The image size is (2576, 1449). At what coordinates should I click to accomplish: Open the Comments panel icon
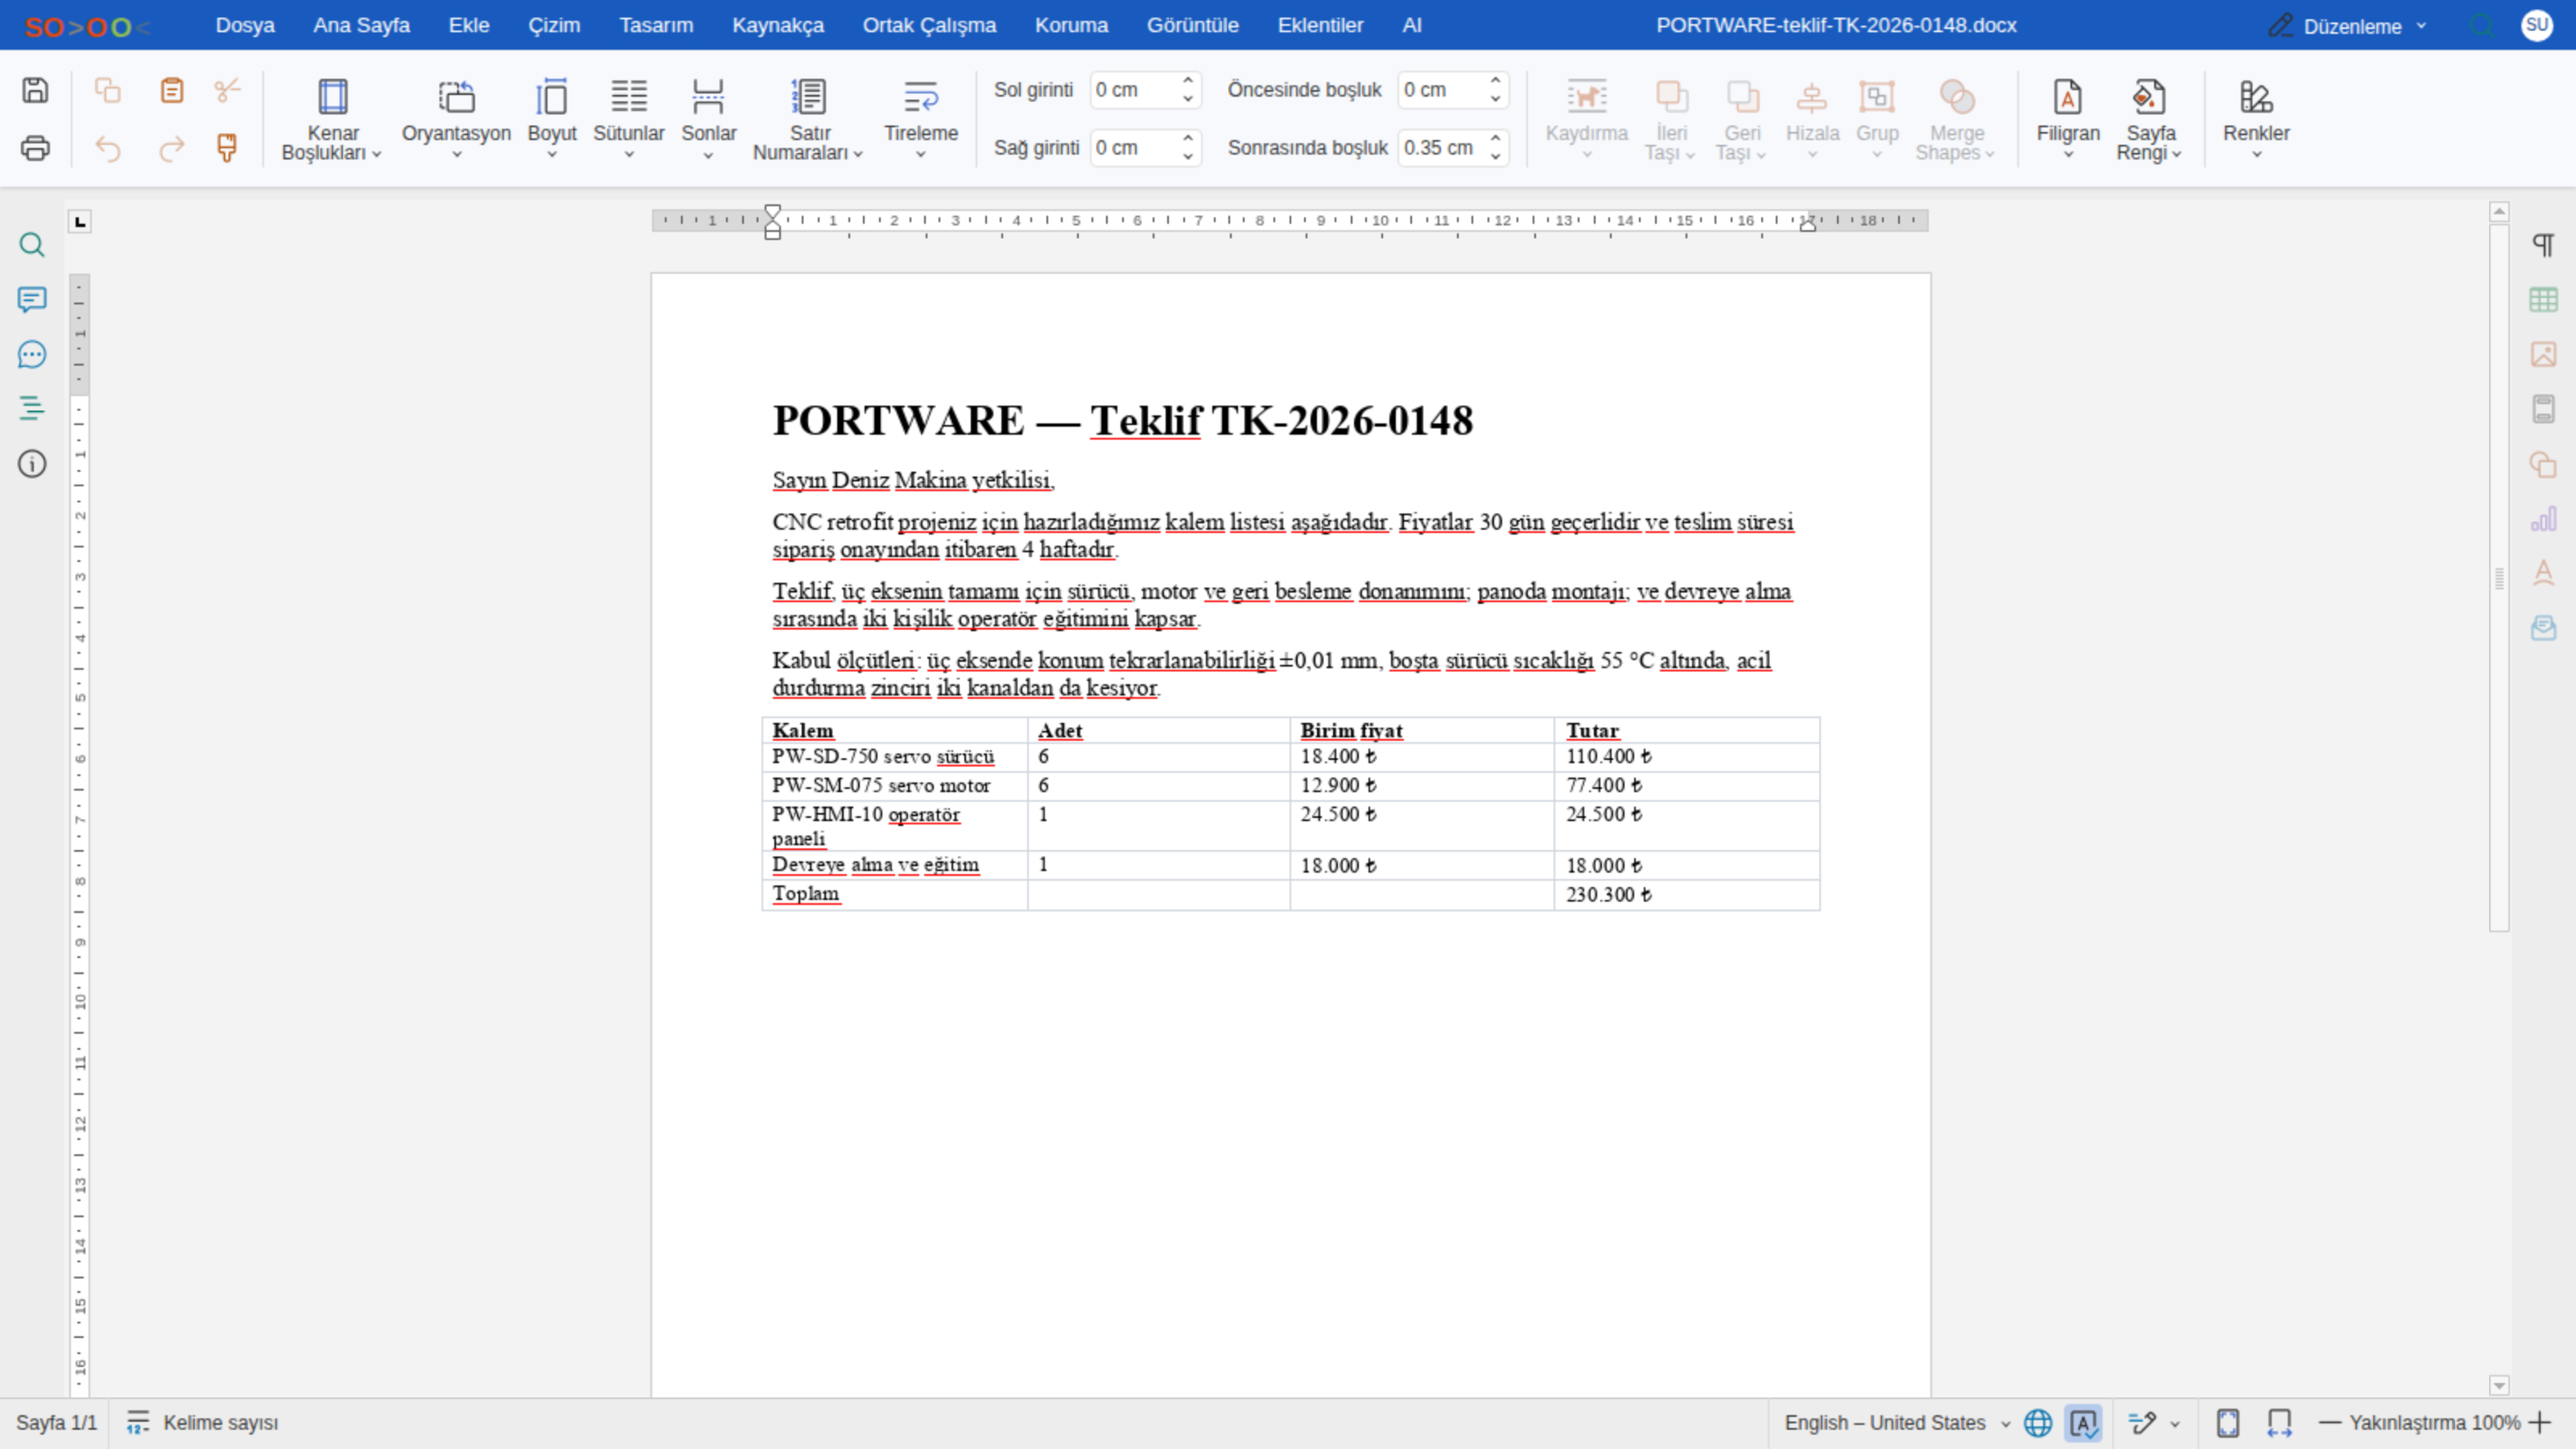pyautogui.click(x=32, y=299)
